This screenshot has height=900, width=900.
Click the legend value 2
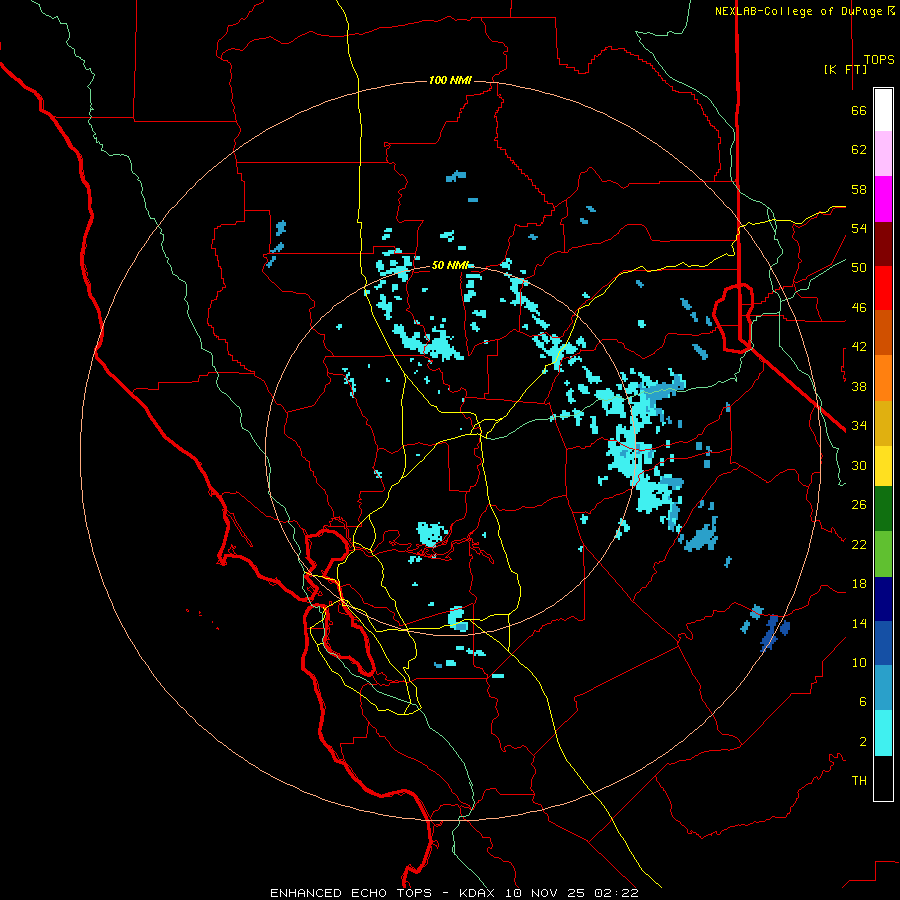(862, 742)
